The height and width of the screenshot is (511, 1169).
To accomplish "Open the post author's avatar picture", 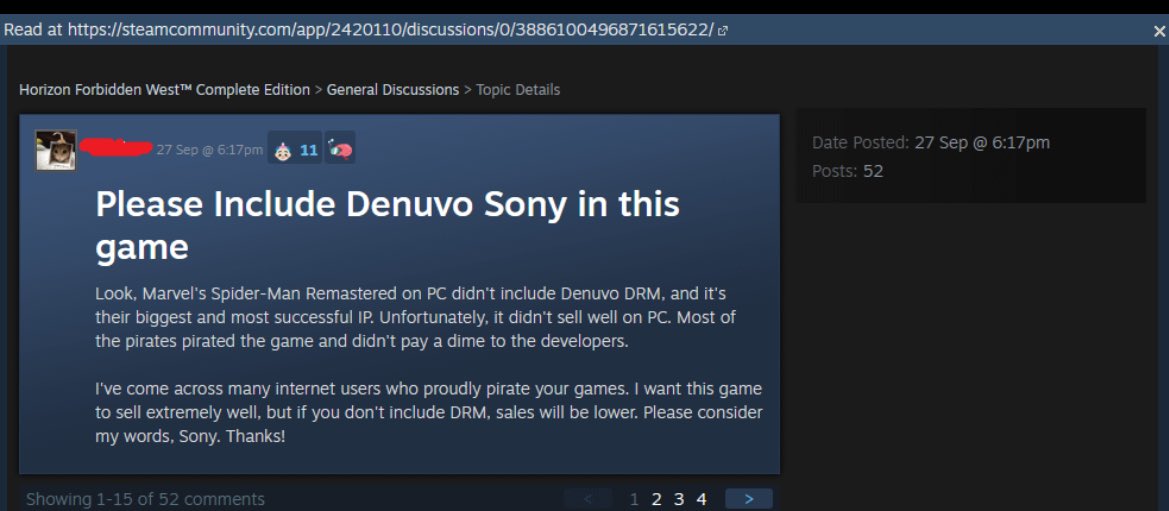I will (x=56, y=150).
